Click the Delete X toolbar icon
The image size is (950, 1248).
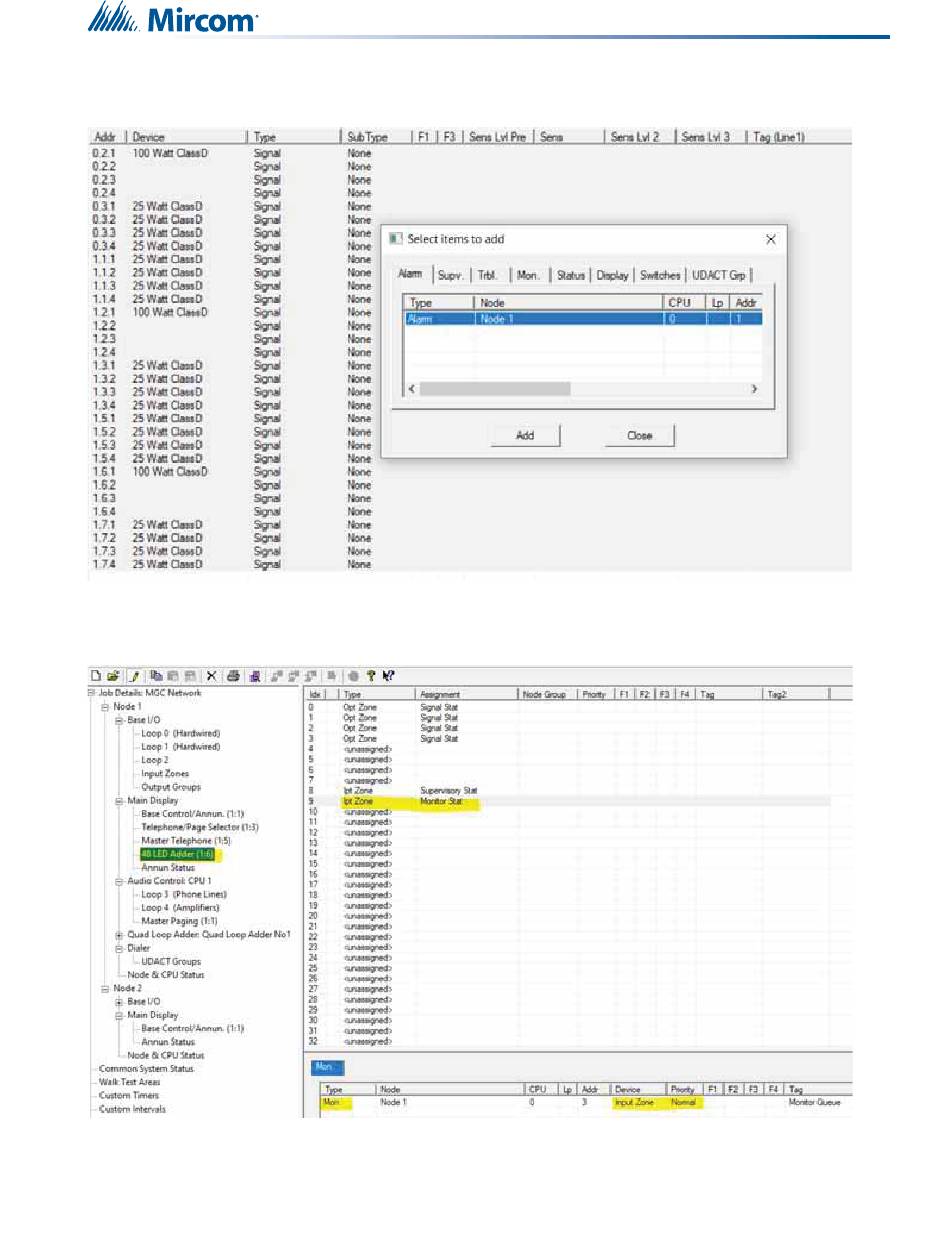[x=212, y=675]
